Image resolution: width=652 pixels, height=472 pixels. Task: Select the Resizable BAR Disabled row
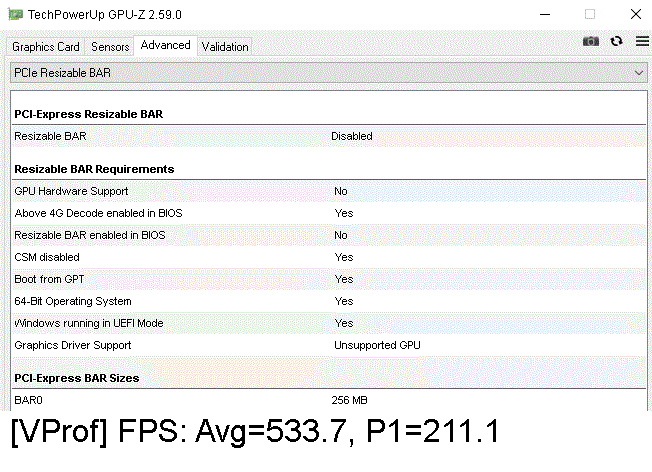pyautogui.click(x=326, y=136)
